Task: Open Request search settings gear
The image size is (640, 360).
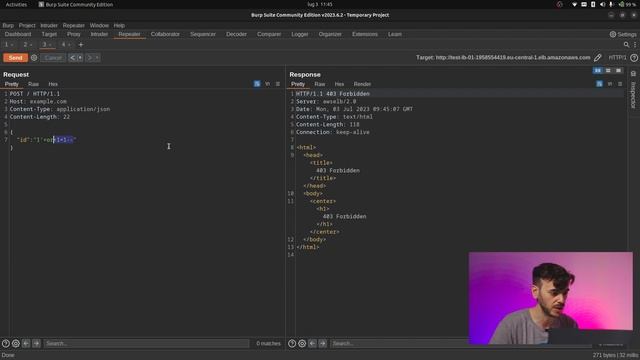Action: click(x=16, y=344)
